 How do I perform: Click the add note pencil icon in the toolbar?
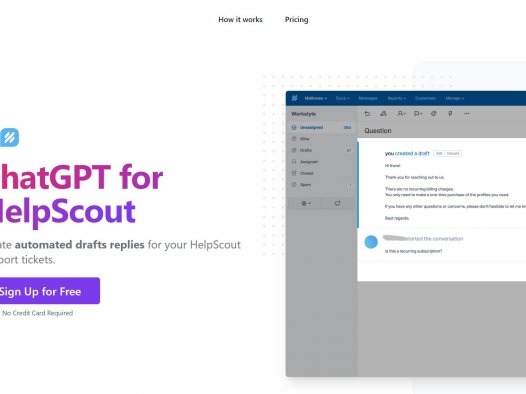tap(383, 114)
